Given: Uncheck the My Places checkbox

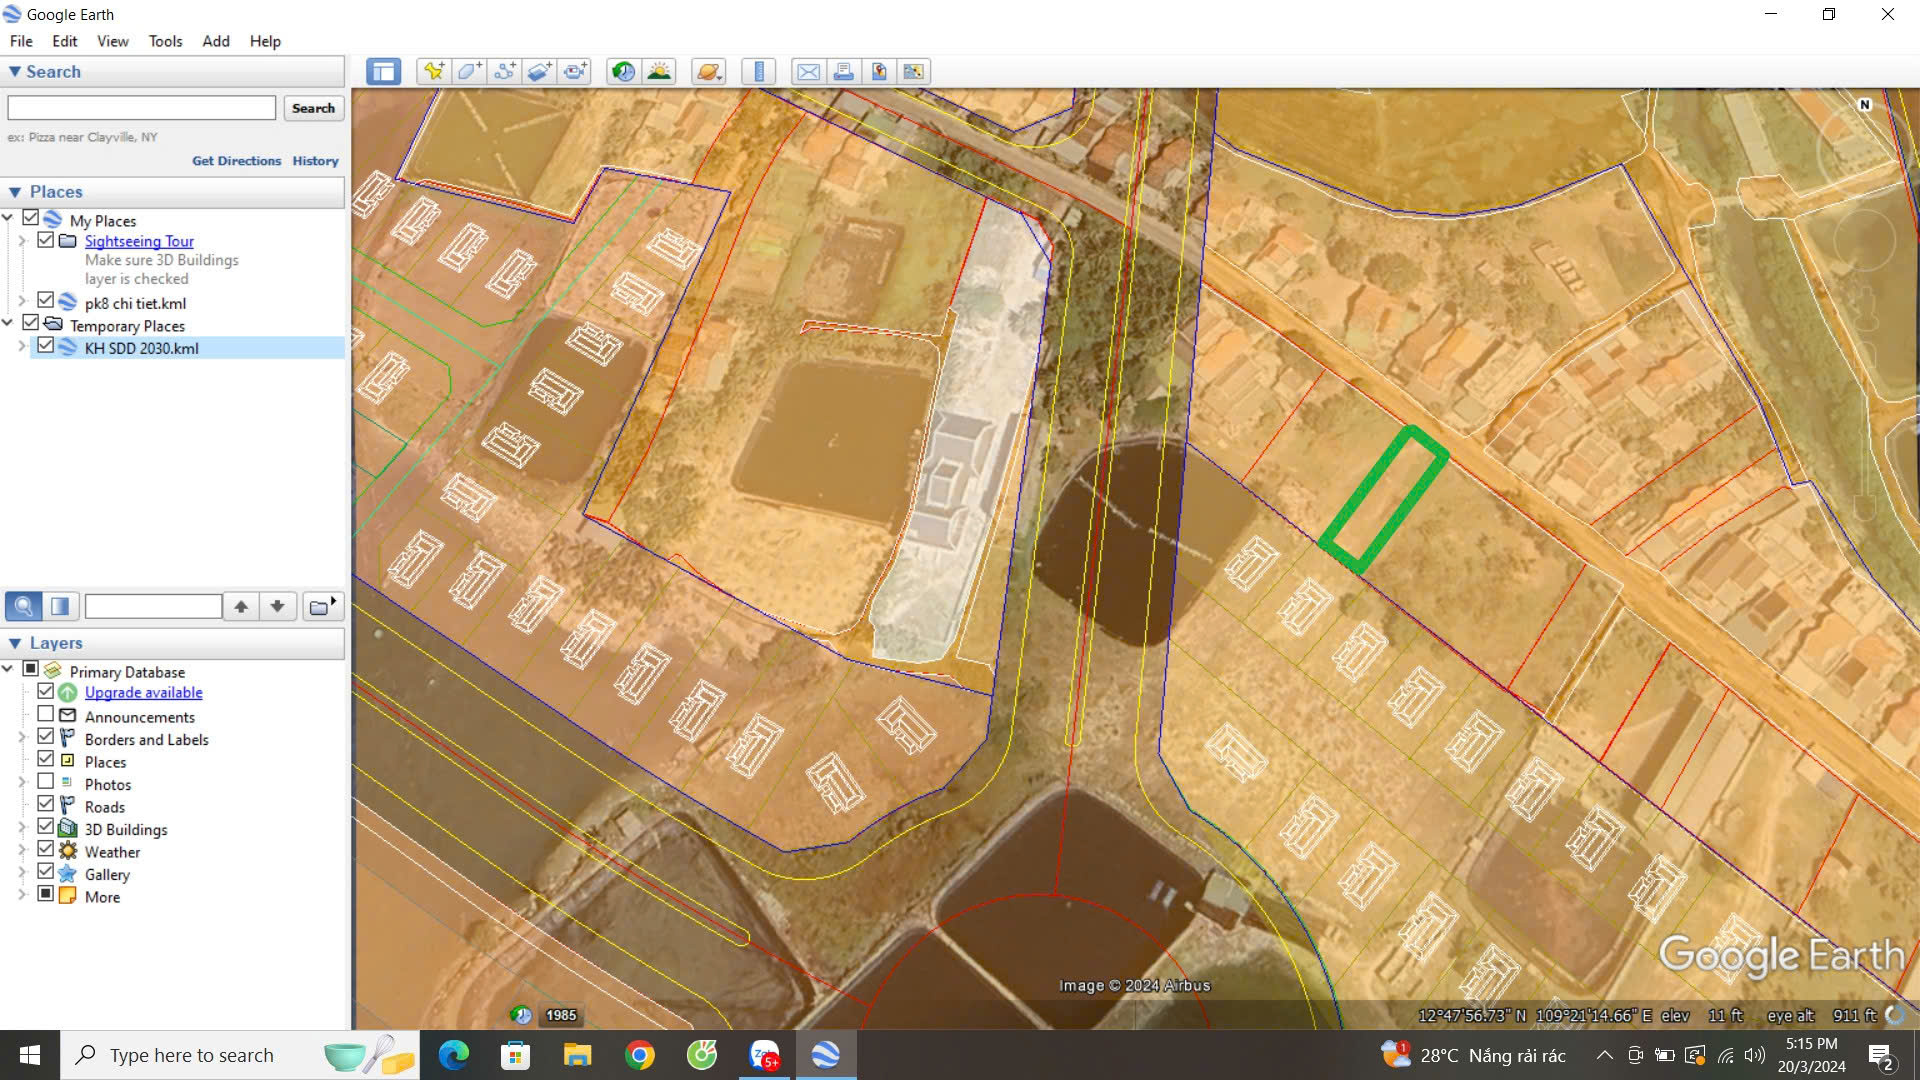Looking at the screenshot, I should pos(31,218).
